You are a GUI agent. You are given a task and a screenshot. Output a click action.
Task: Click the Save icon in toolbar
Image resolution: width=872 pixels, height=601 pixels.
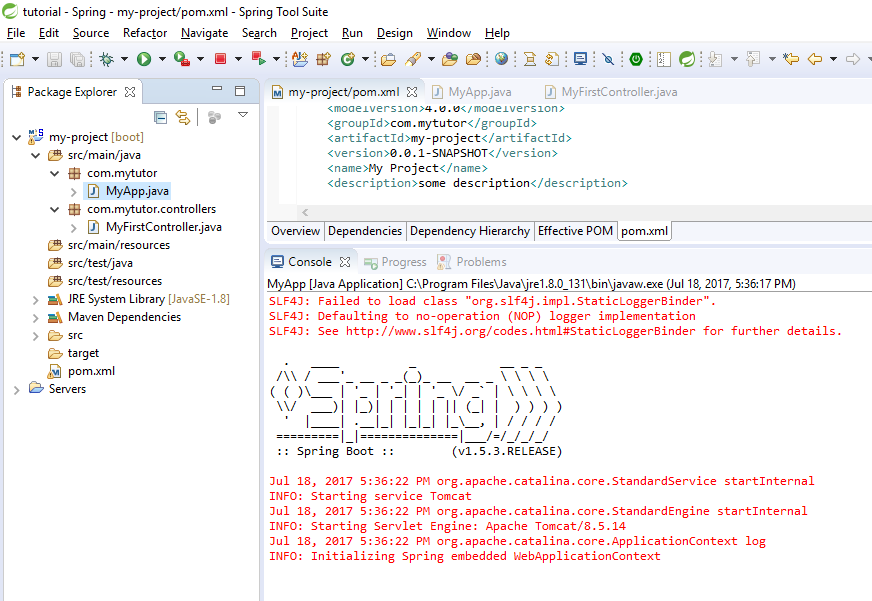(x=54, y=59)
